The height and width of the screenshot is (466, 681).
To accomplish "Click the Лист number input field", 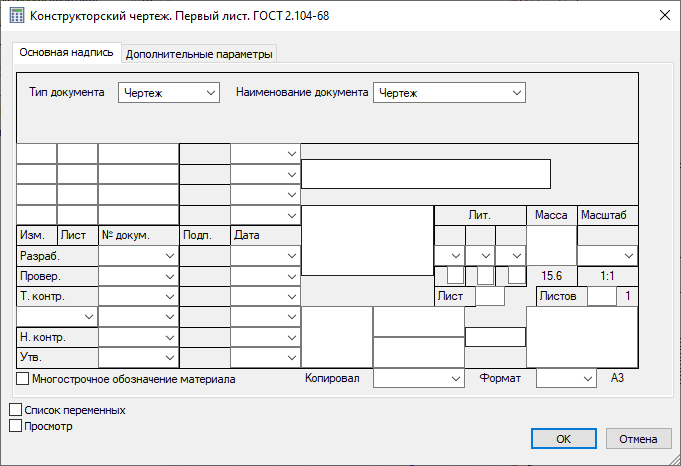I will [489, 296].
